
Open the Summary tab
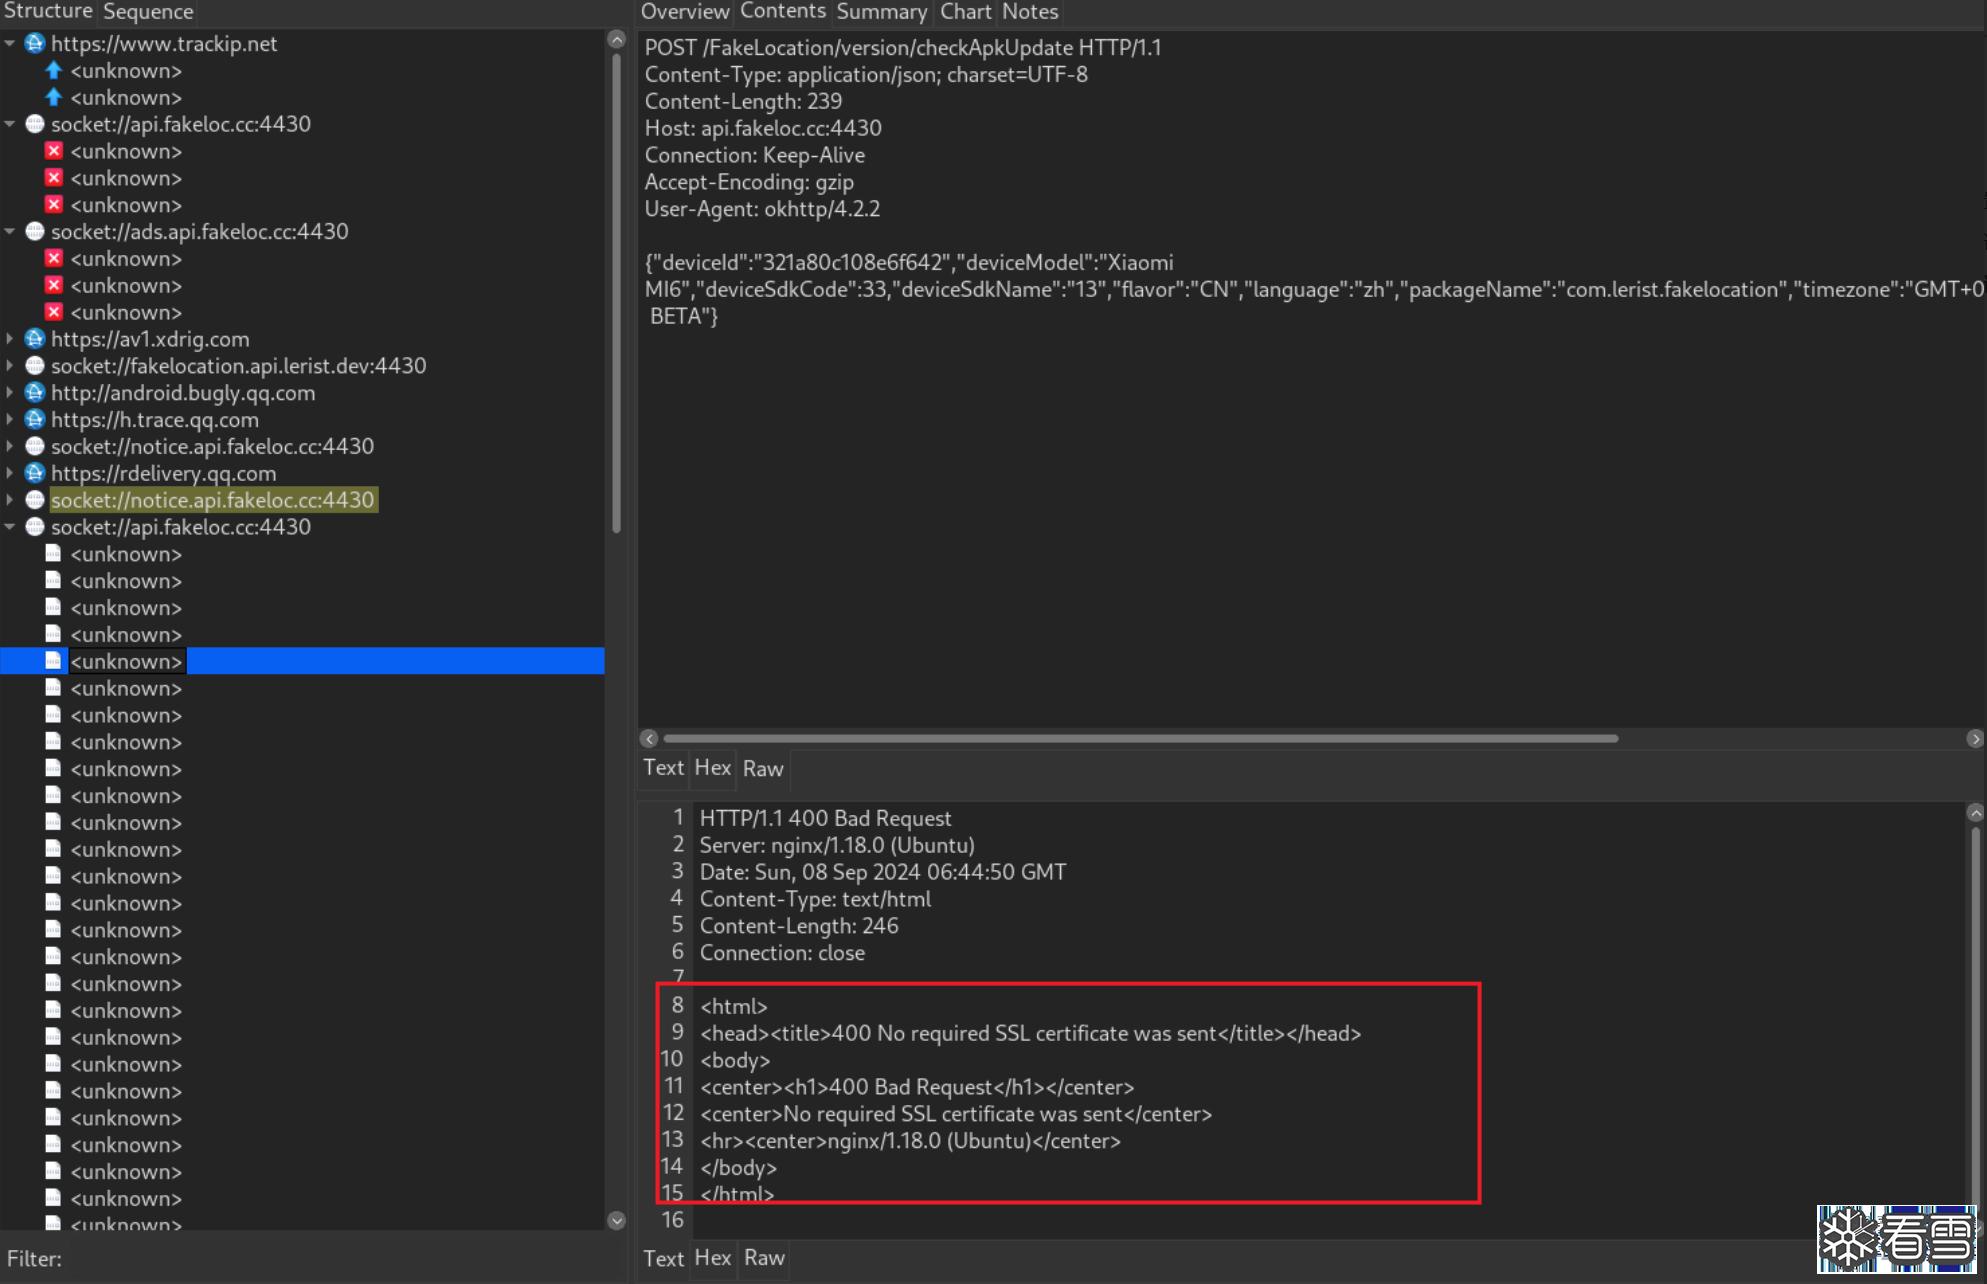tap(882, 12)
